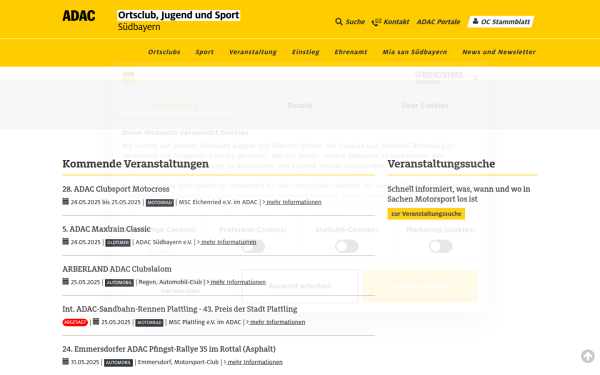Viewport: 600px width, 375px height.
Task: Click the calendar icon of ARBERLAND ADAC Clubslalom
Action: click(x=65, y=281)
